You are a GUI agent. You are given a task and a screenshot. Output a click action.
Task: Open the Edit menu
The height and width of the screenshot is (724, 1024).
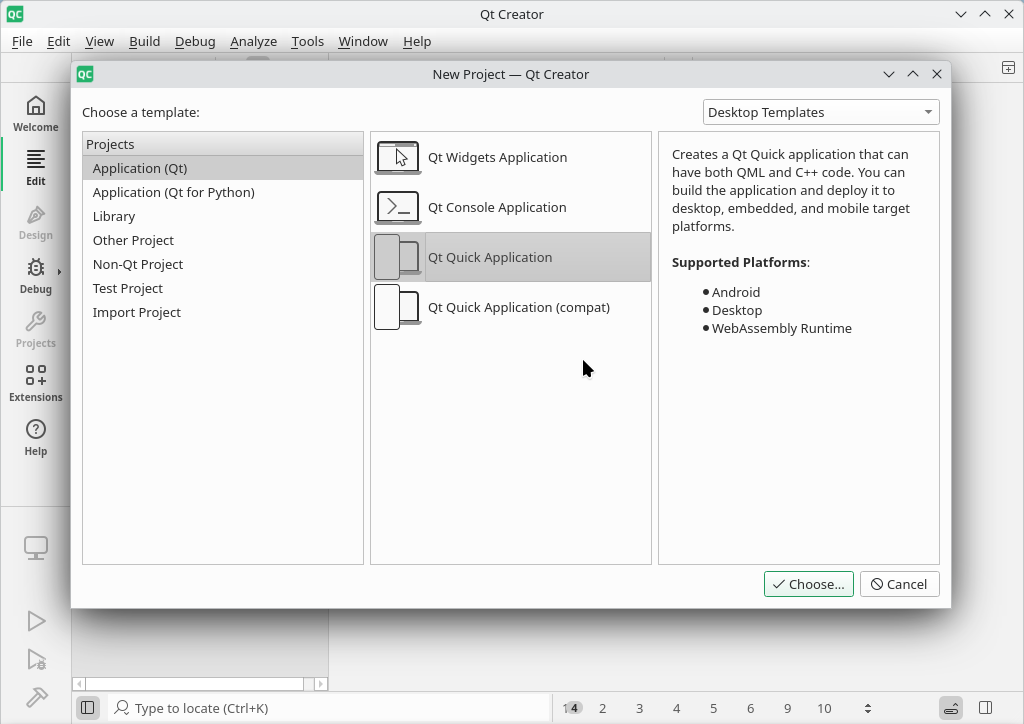[x=58, y=42]
